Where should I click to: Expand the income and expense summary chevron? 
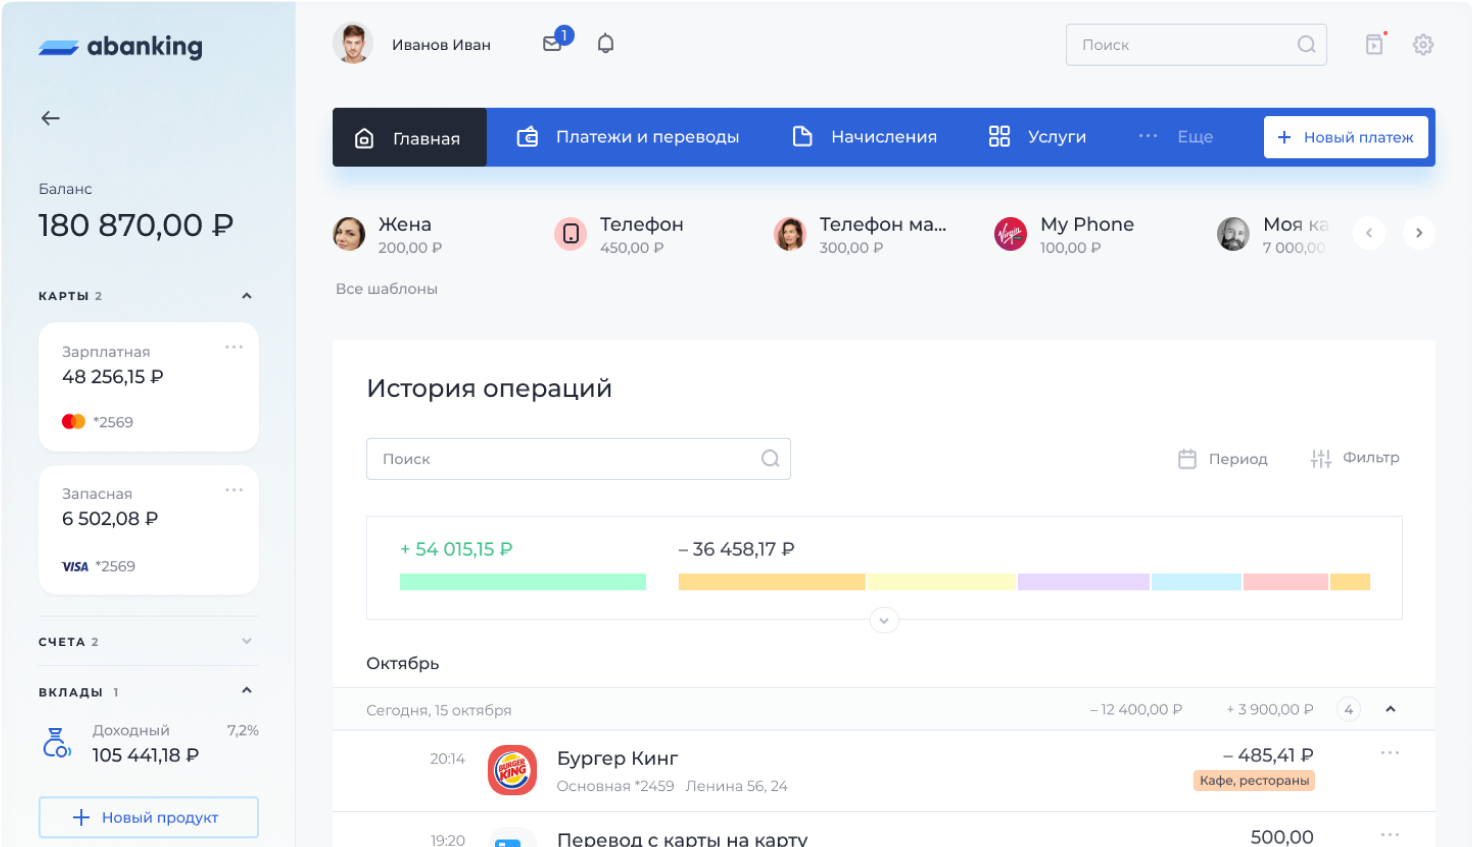pos(884,620)
